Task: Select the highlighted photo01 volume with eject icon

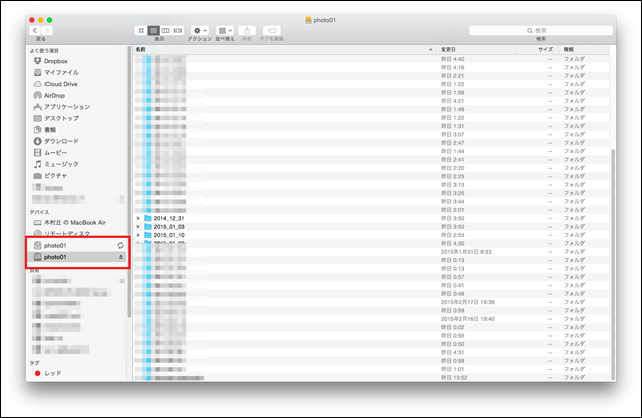Action: (x=78, y=257)
